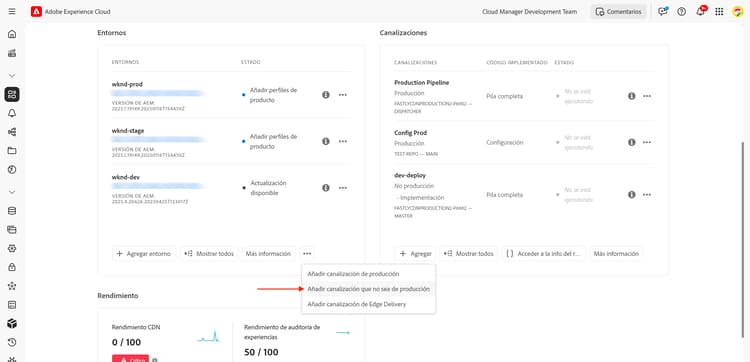
Task: Open more actions for wknd-dev
Action: [x=342, y=188]
